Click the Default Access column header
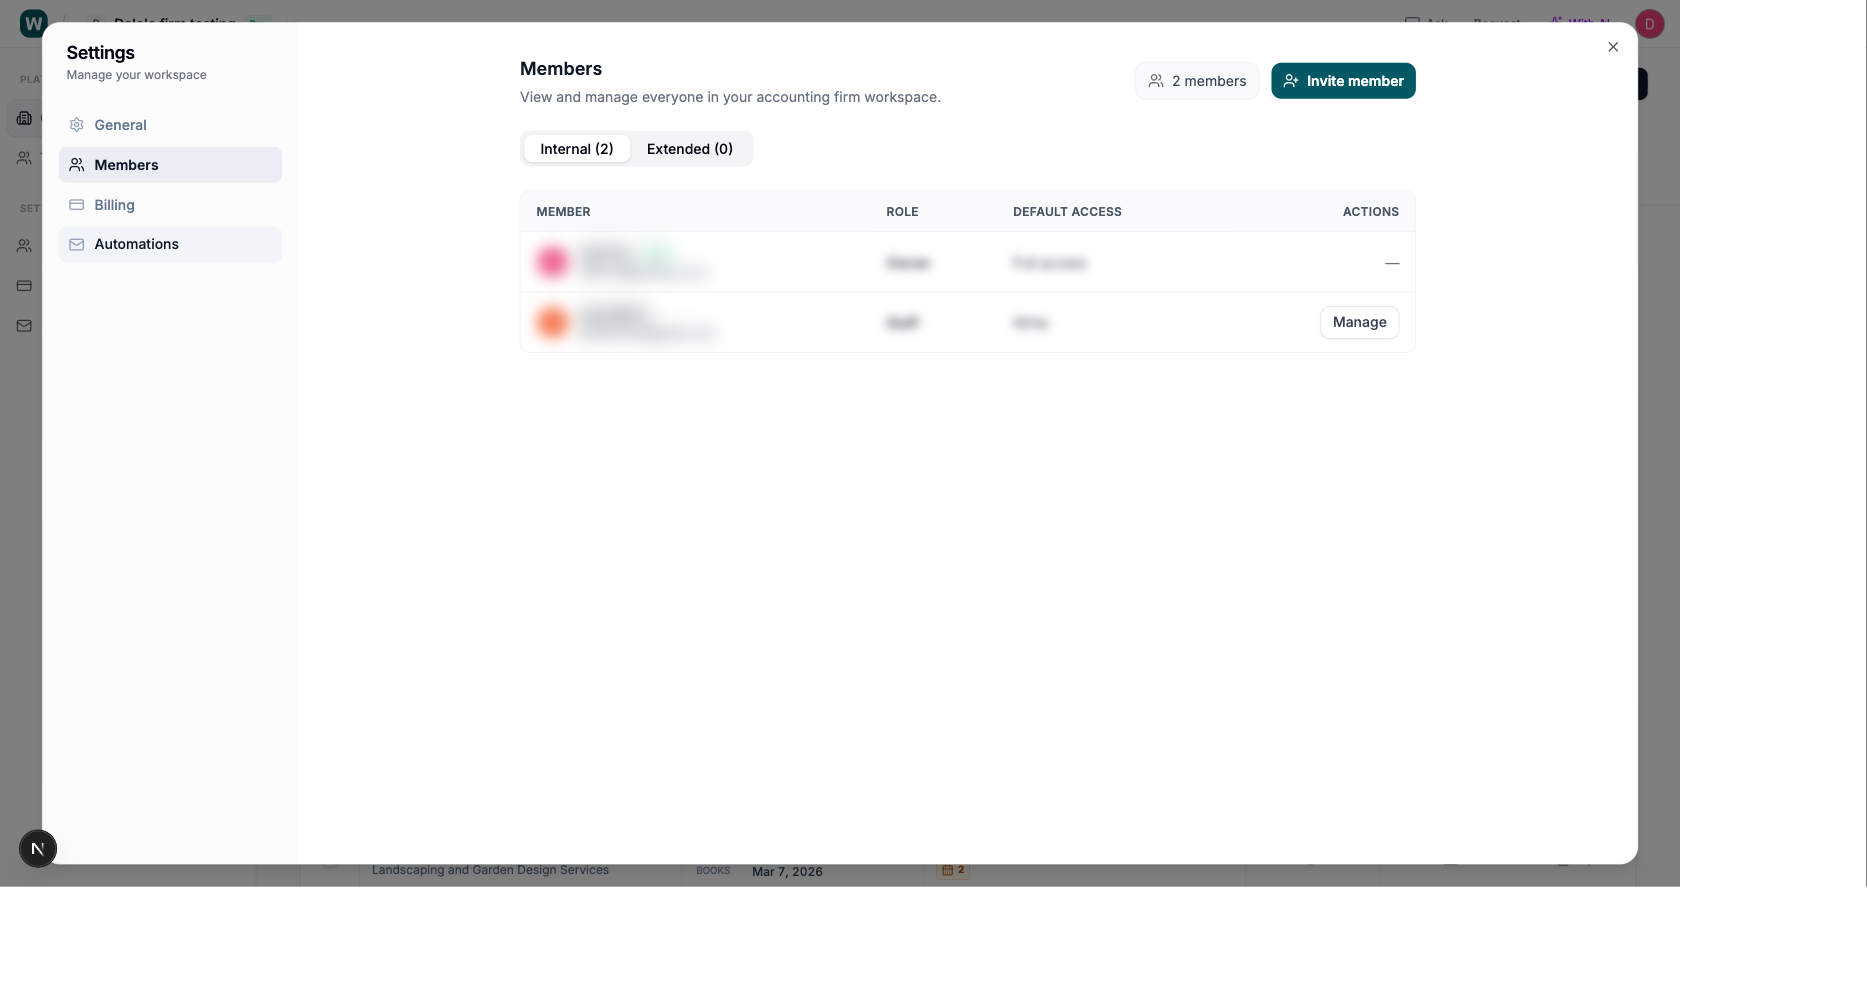The width and height of the screenshot is (1867, 984). (1066, 212)
